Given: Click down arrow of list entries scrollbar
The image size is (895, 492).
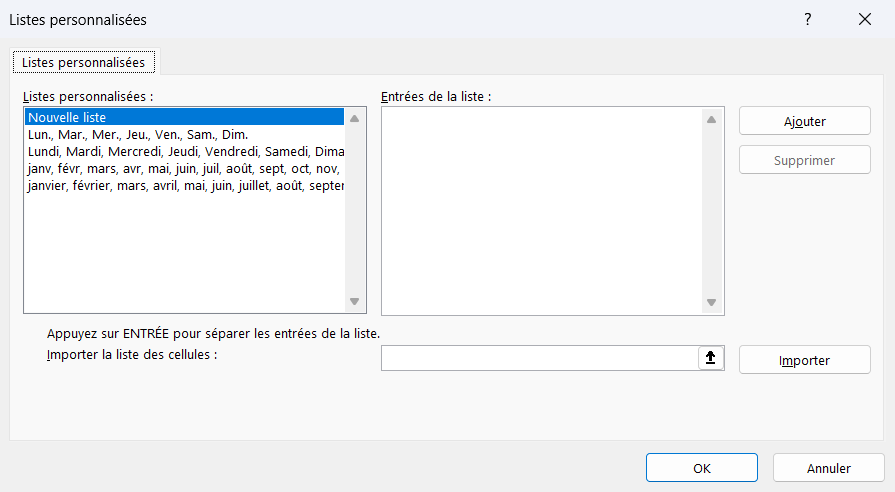Looking at the screenshot, I should pyautogui.click(x=711, y=303).
